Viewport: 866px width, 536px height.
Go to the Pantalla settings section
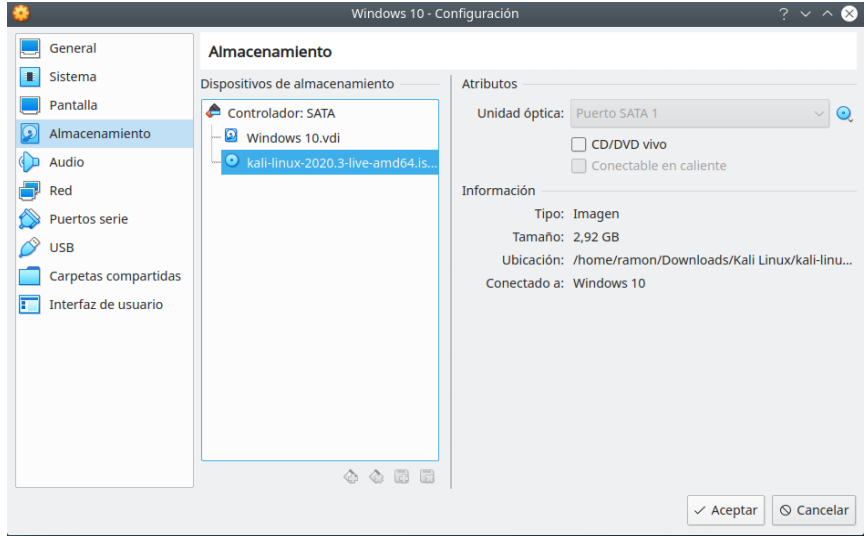pos(73,105)
